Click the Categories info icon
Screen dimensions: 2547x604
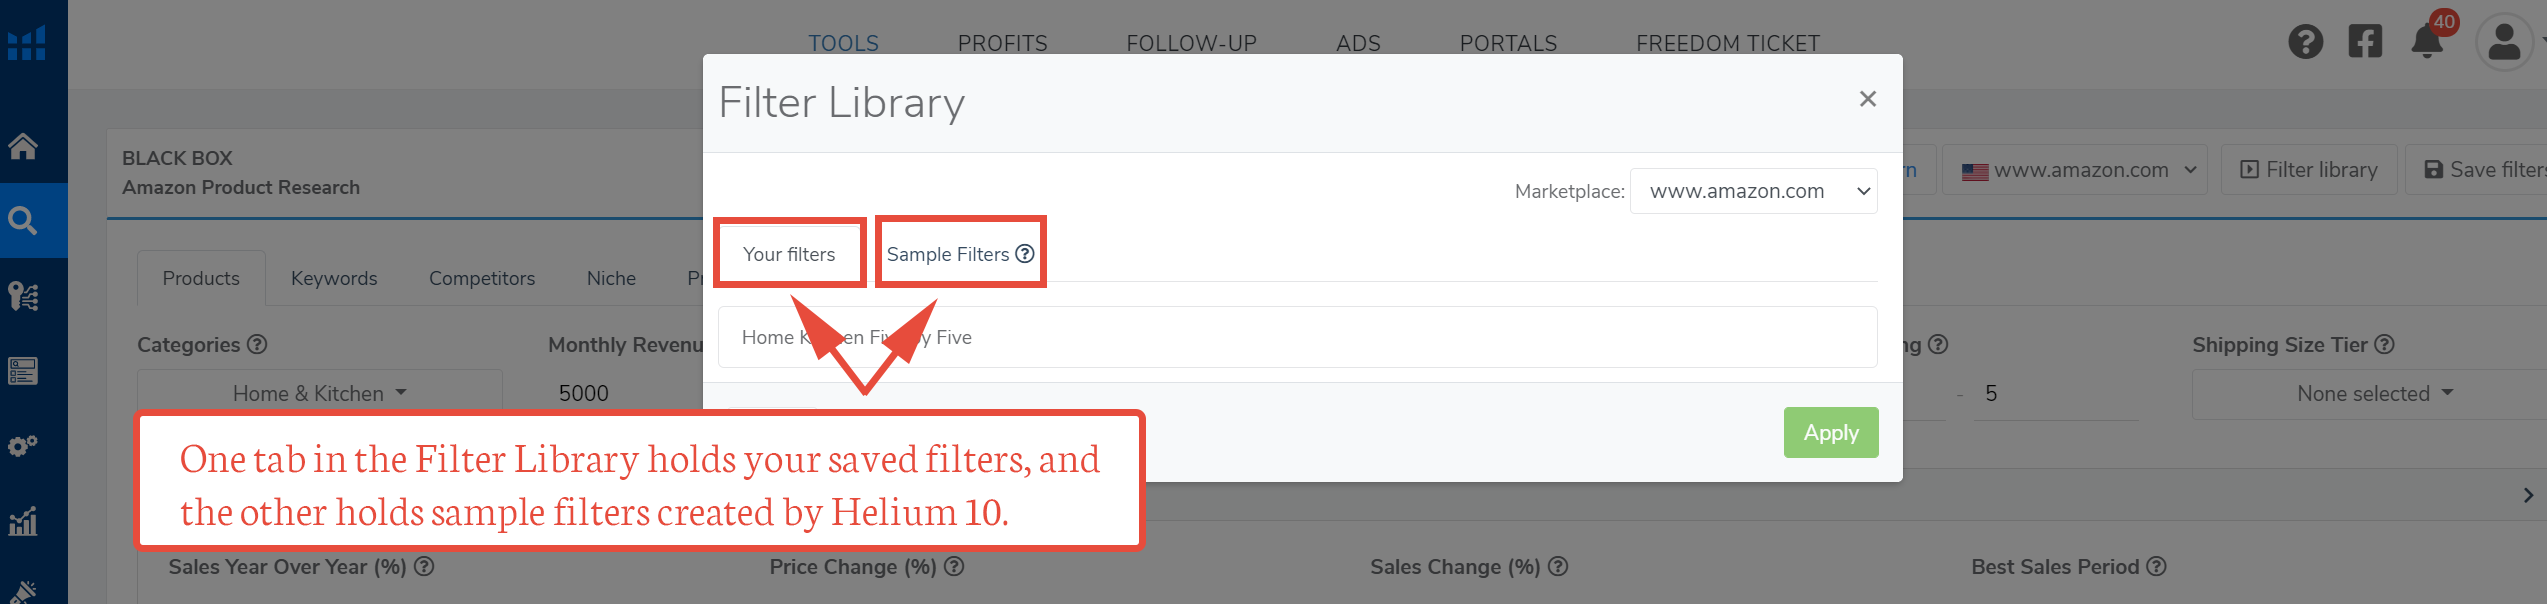257,344
